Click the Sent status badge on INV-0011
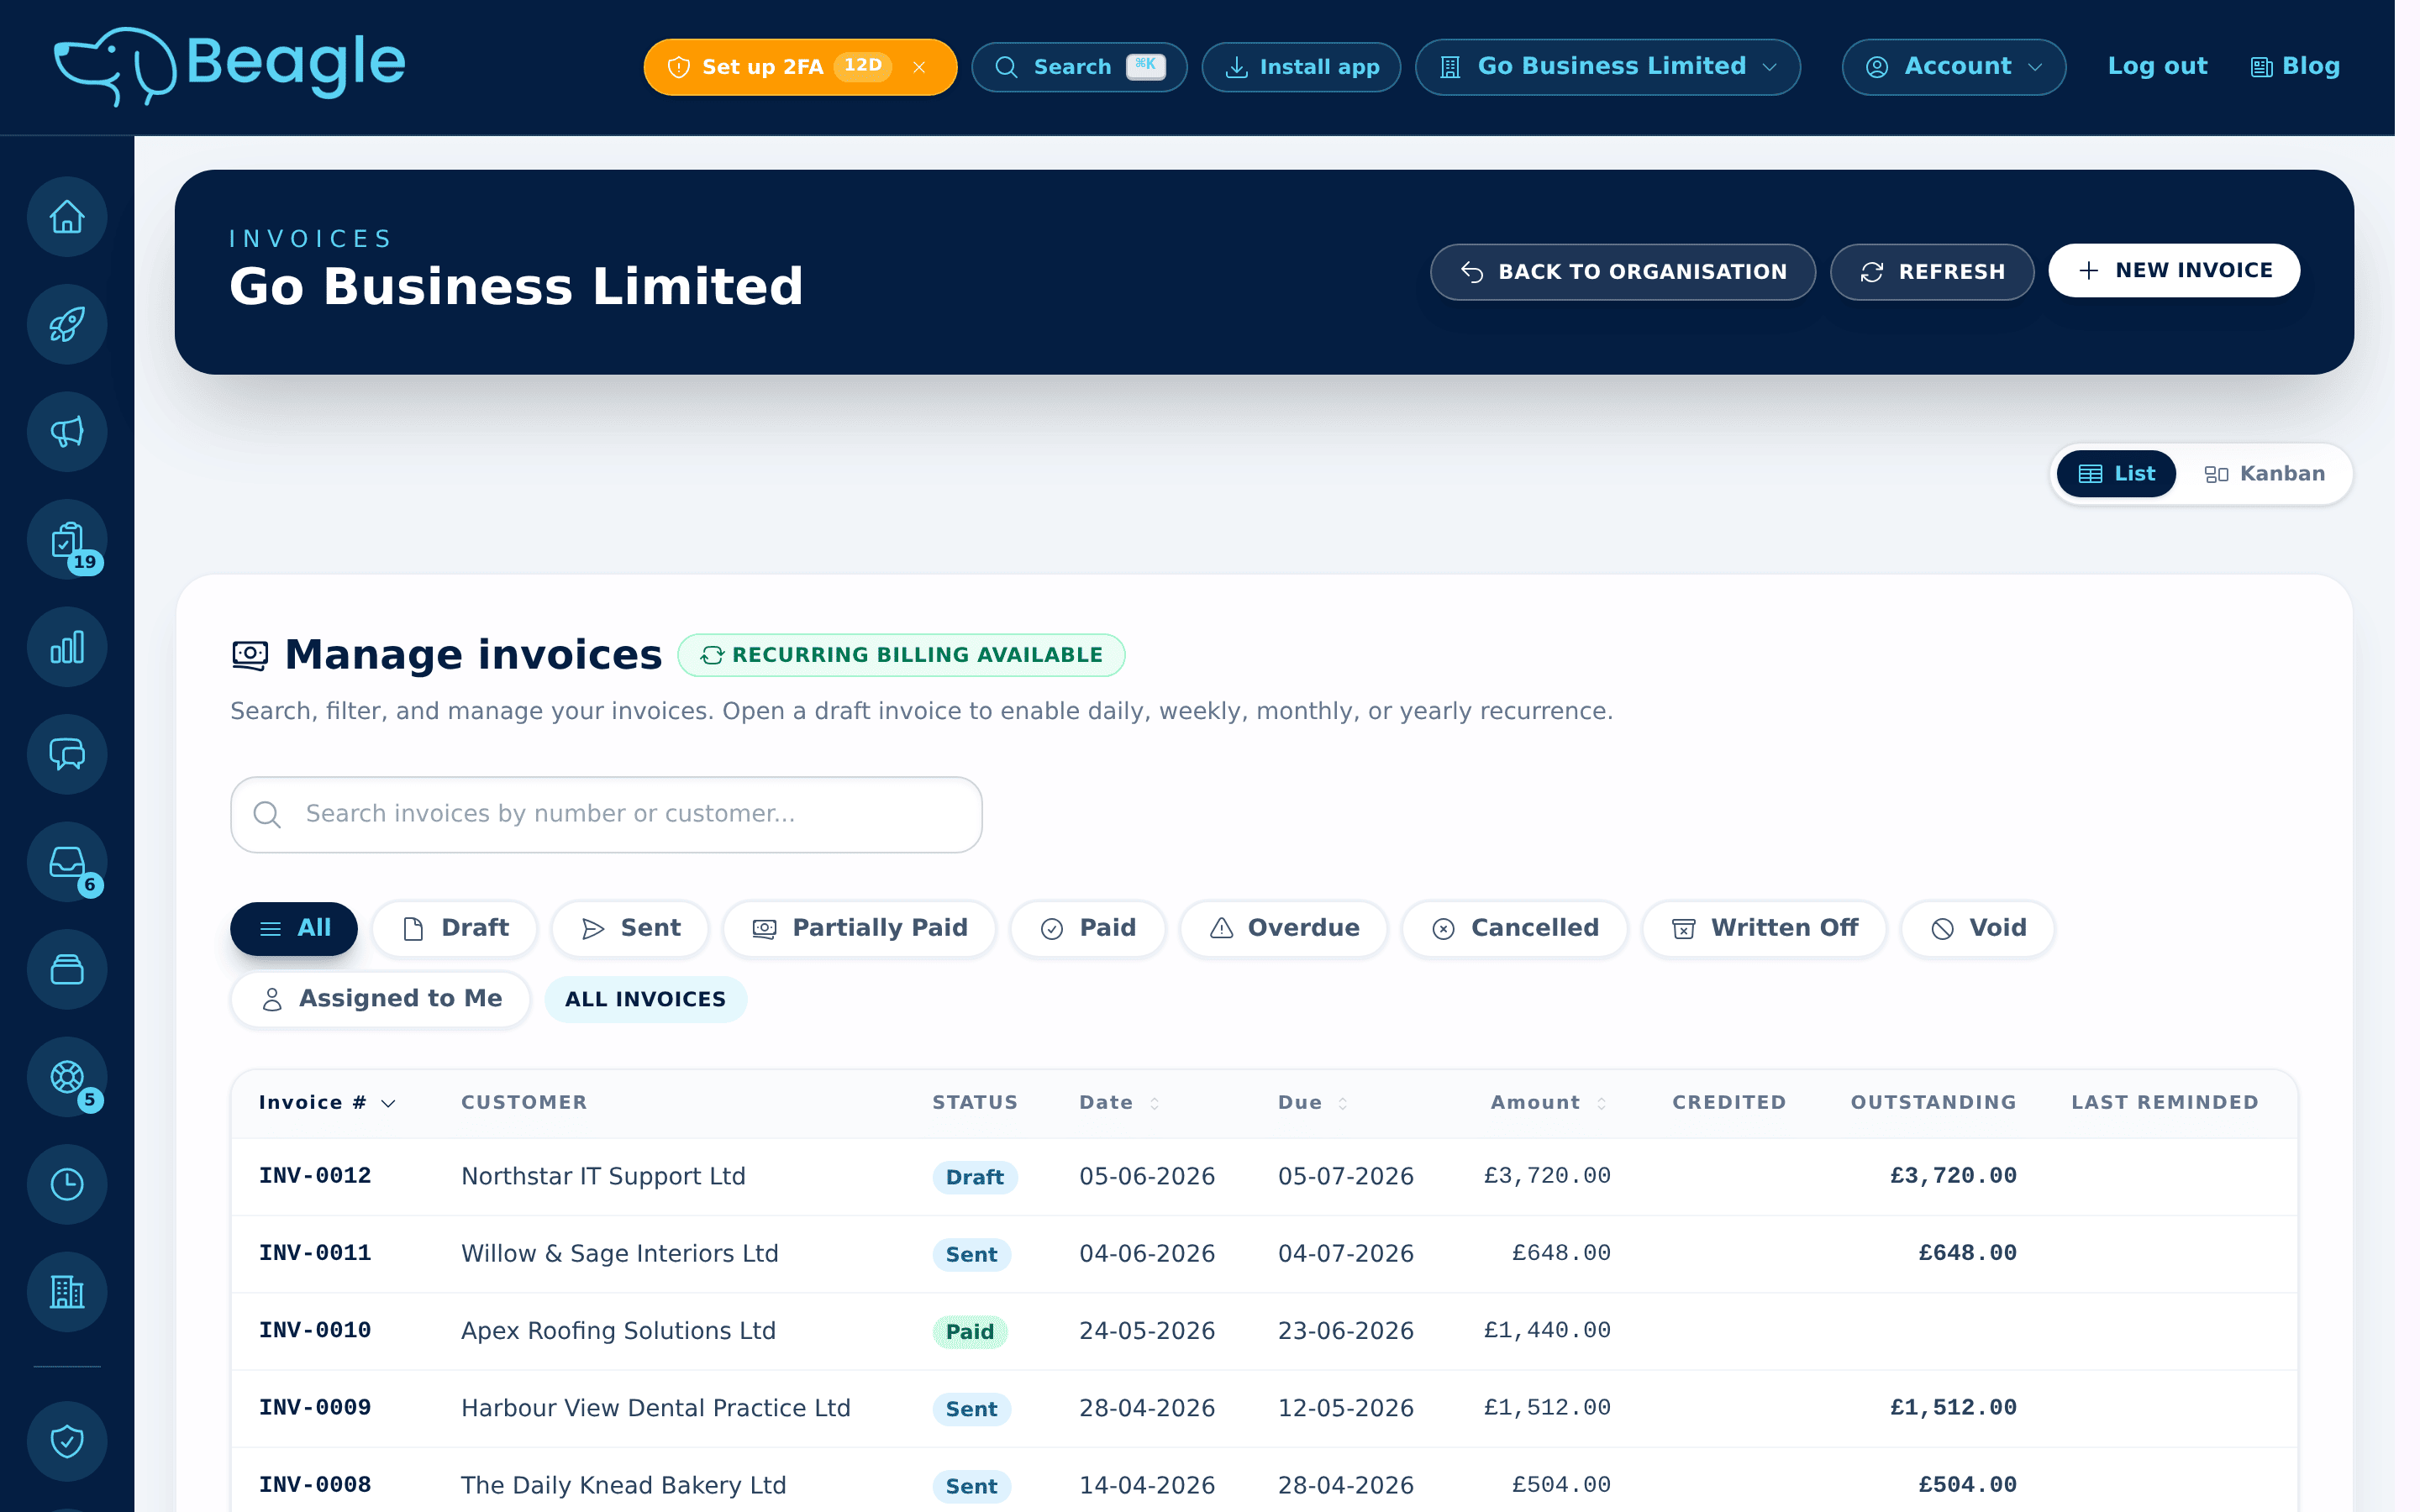The width and height of the screenshot is (2420, 1512). (971, 1254)
